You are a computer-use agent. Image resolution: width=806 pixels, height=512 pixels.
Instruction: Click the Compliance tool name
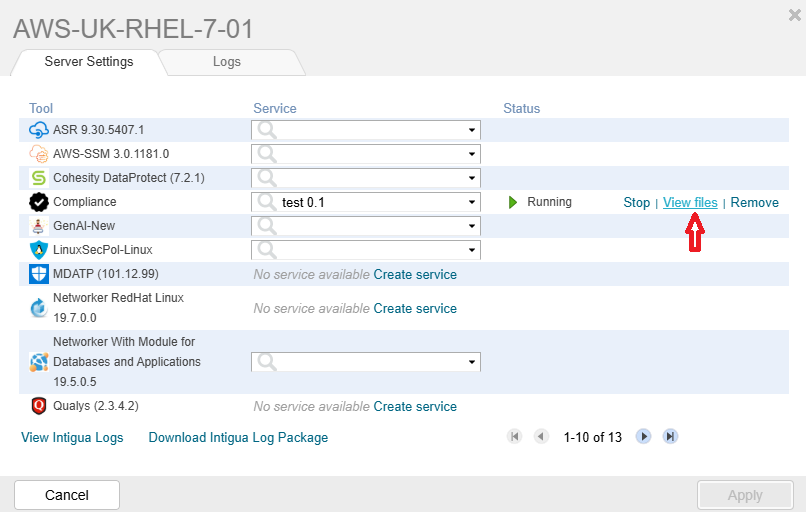(84, 202)
